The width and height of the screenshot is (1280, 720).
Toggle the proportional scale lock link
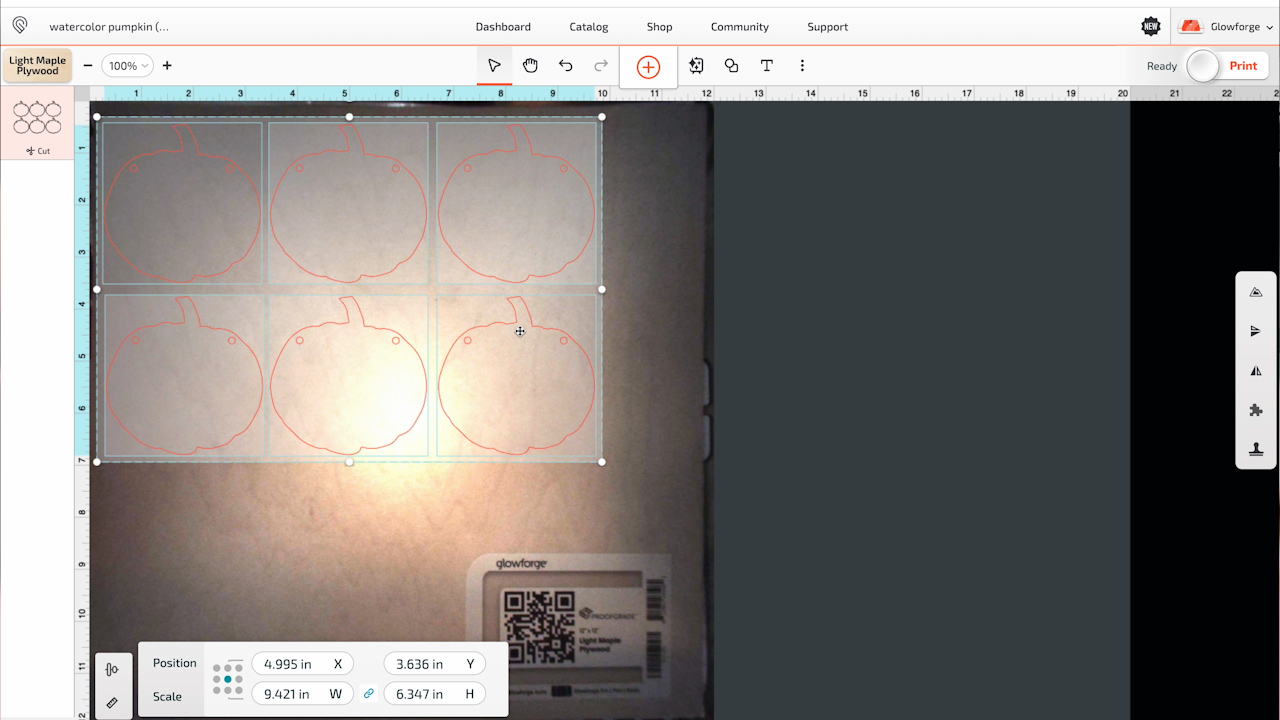[x=368, y=694]
